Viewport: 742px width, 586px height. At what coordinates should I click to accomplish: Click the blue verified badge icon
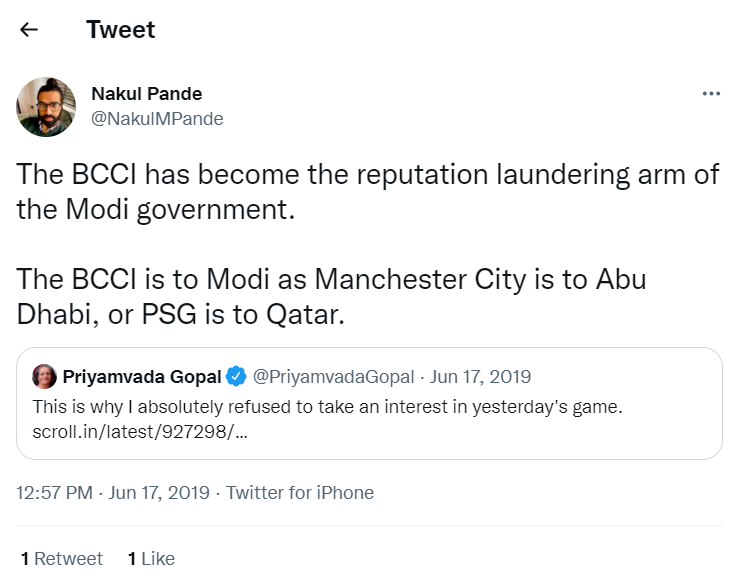pos(236,377)
